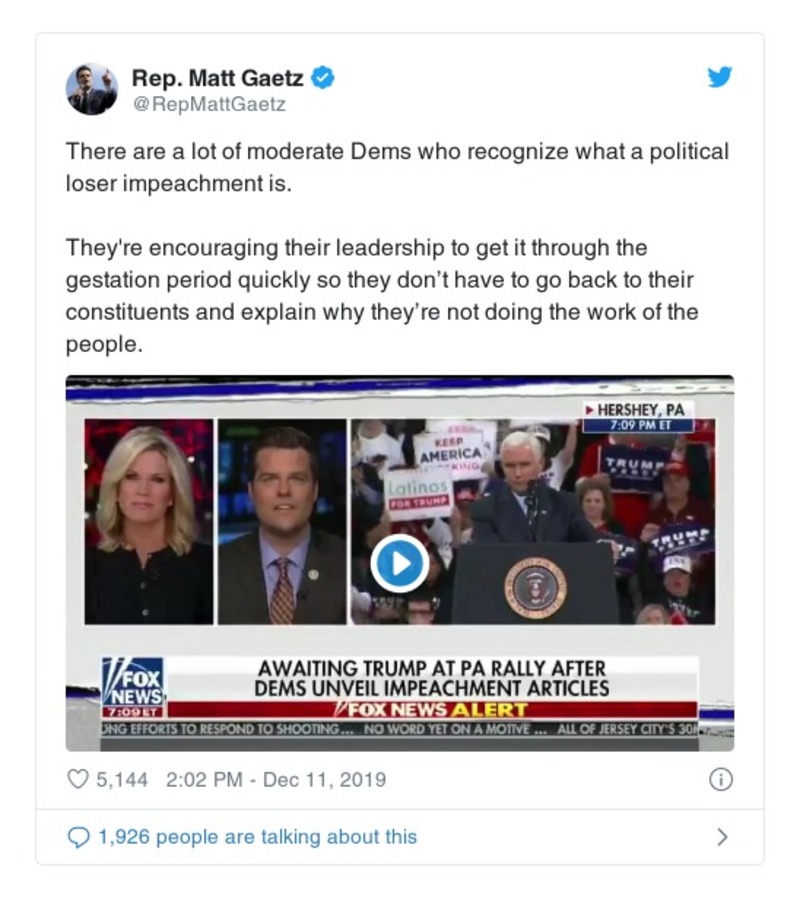Click the Fox News Alert red banner
The image size is (800, 899).
[x=432, y=710]
